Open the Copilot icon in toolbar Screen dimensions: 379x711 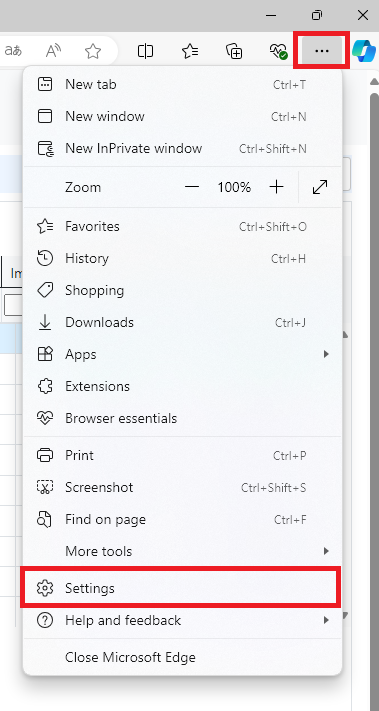point(364,51)
